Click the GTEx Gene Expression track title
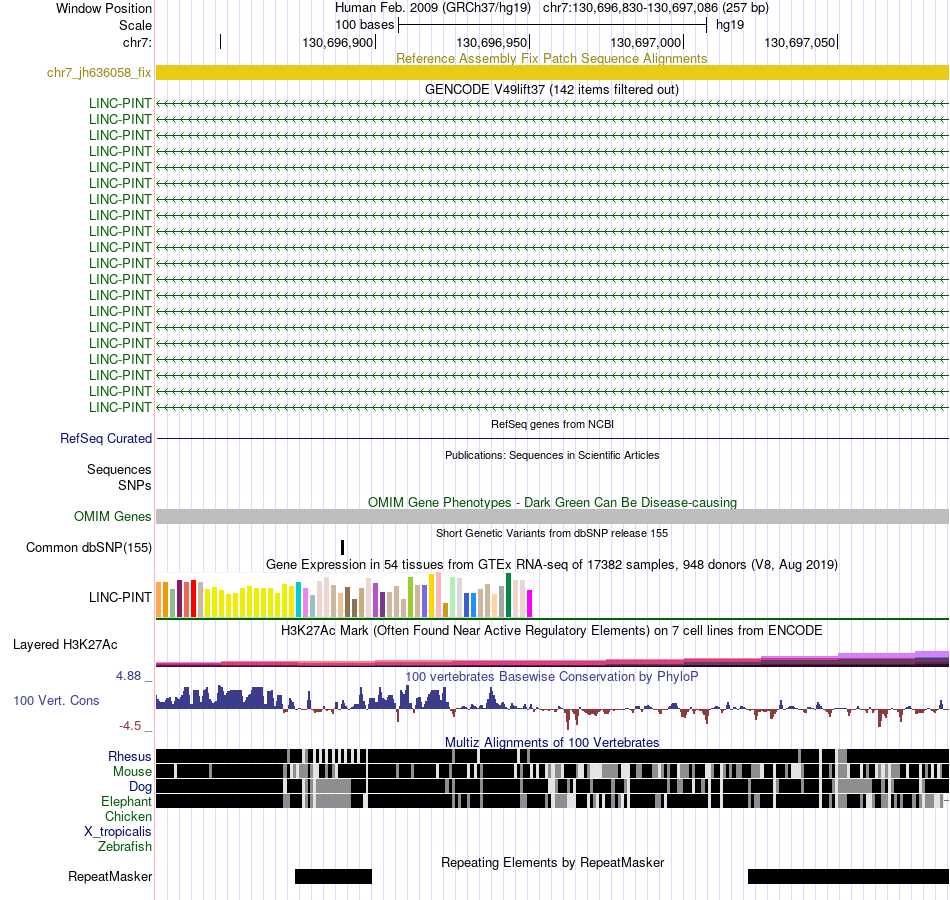This screenshot has width=950, height=900. [x=551, y=564]
